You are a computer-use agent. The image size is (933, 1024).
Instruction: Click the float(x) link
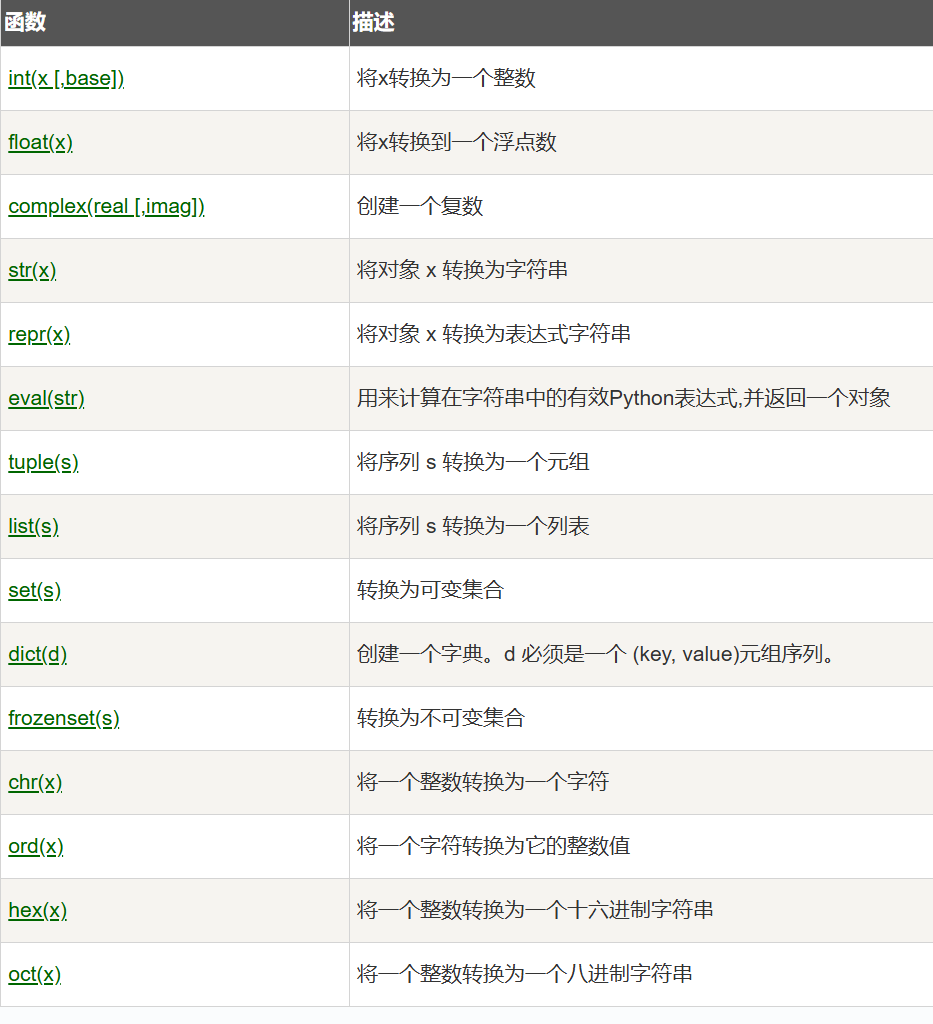pos(40,143)
